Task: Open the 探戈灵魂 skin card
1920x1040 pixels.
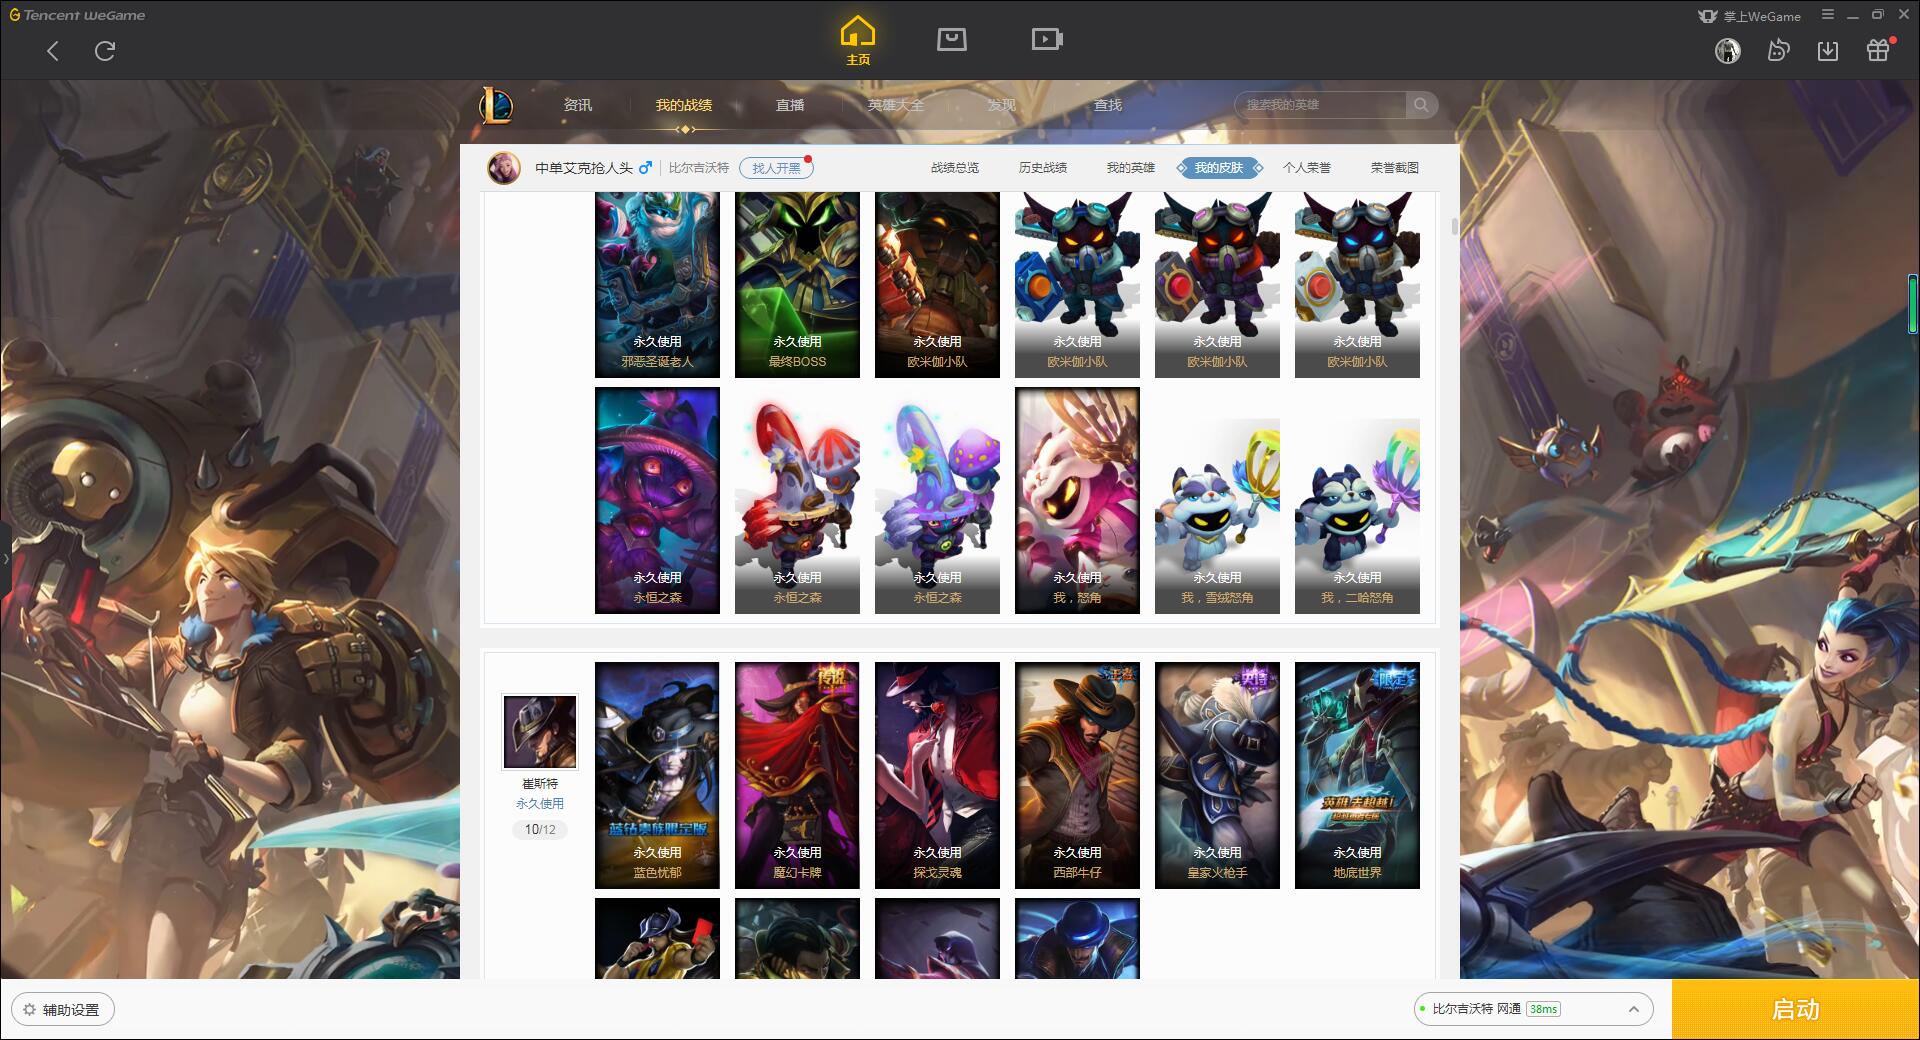Action: (x=937, y=775)
